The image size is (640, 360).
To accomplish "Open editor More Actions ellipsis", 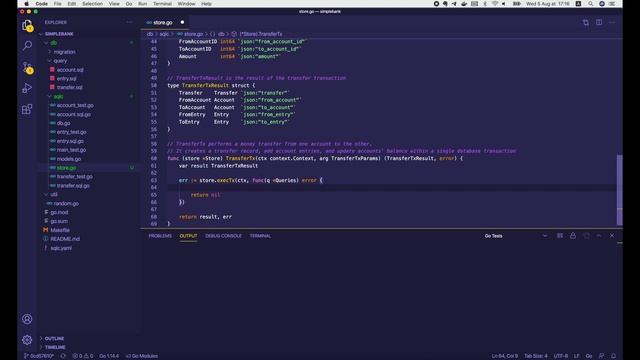I will coord(612,22).
